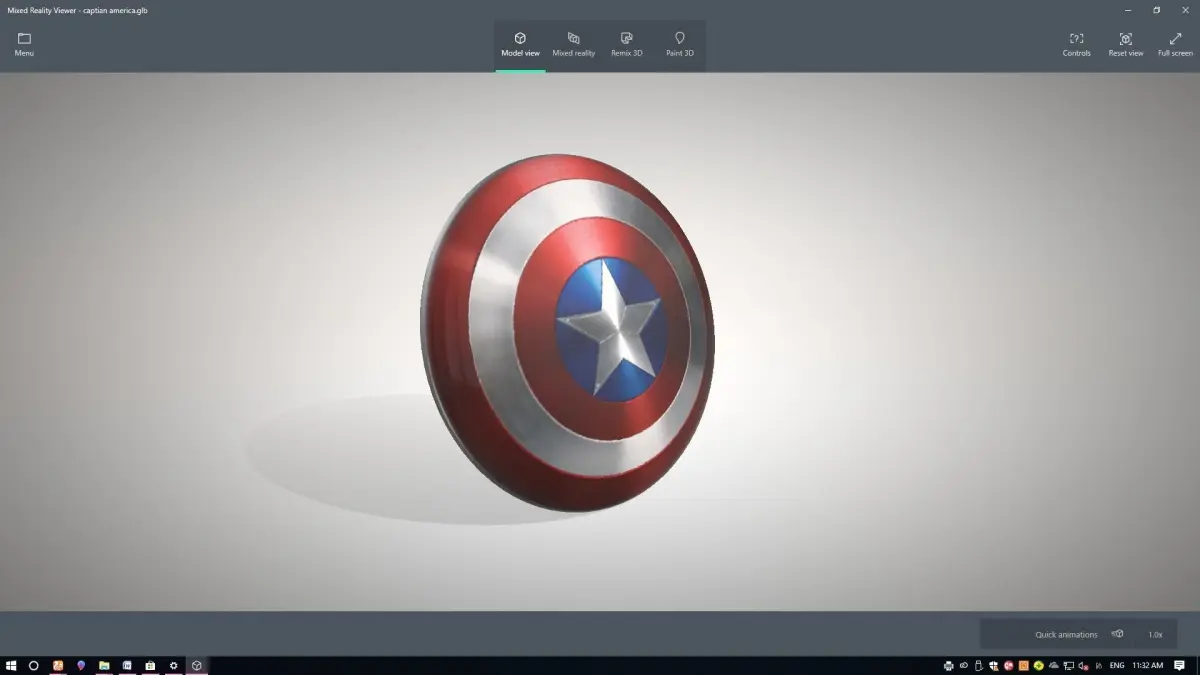Enter Full screen mode
Screen dimensions: 1200x675
click(x=1175, y=45)
